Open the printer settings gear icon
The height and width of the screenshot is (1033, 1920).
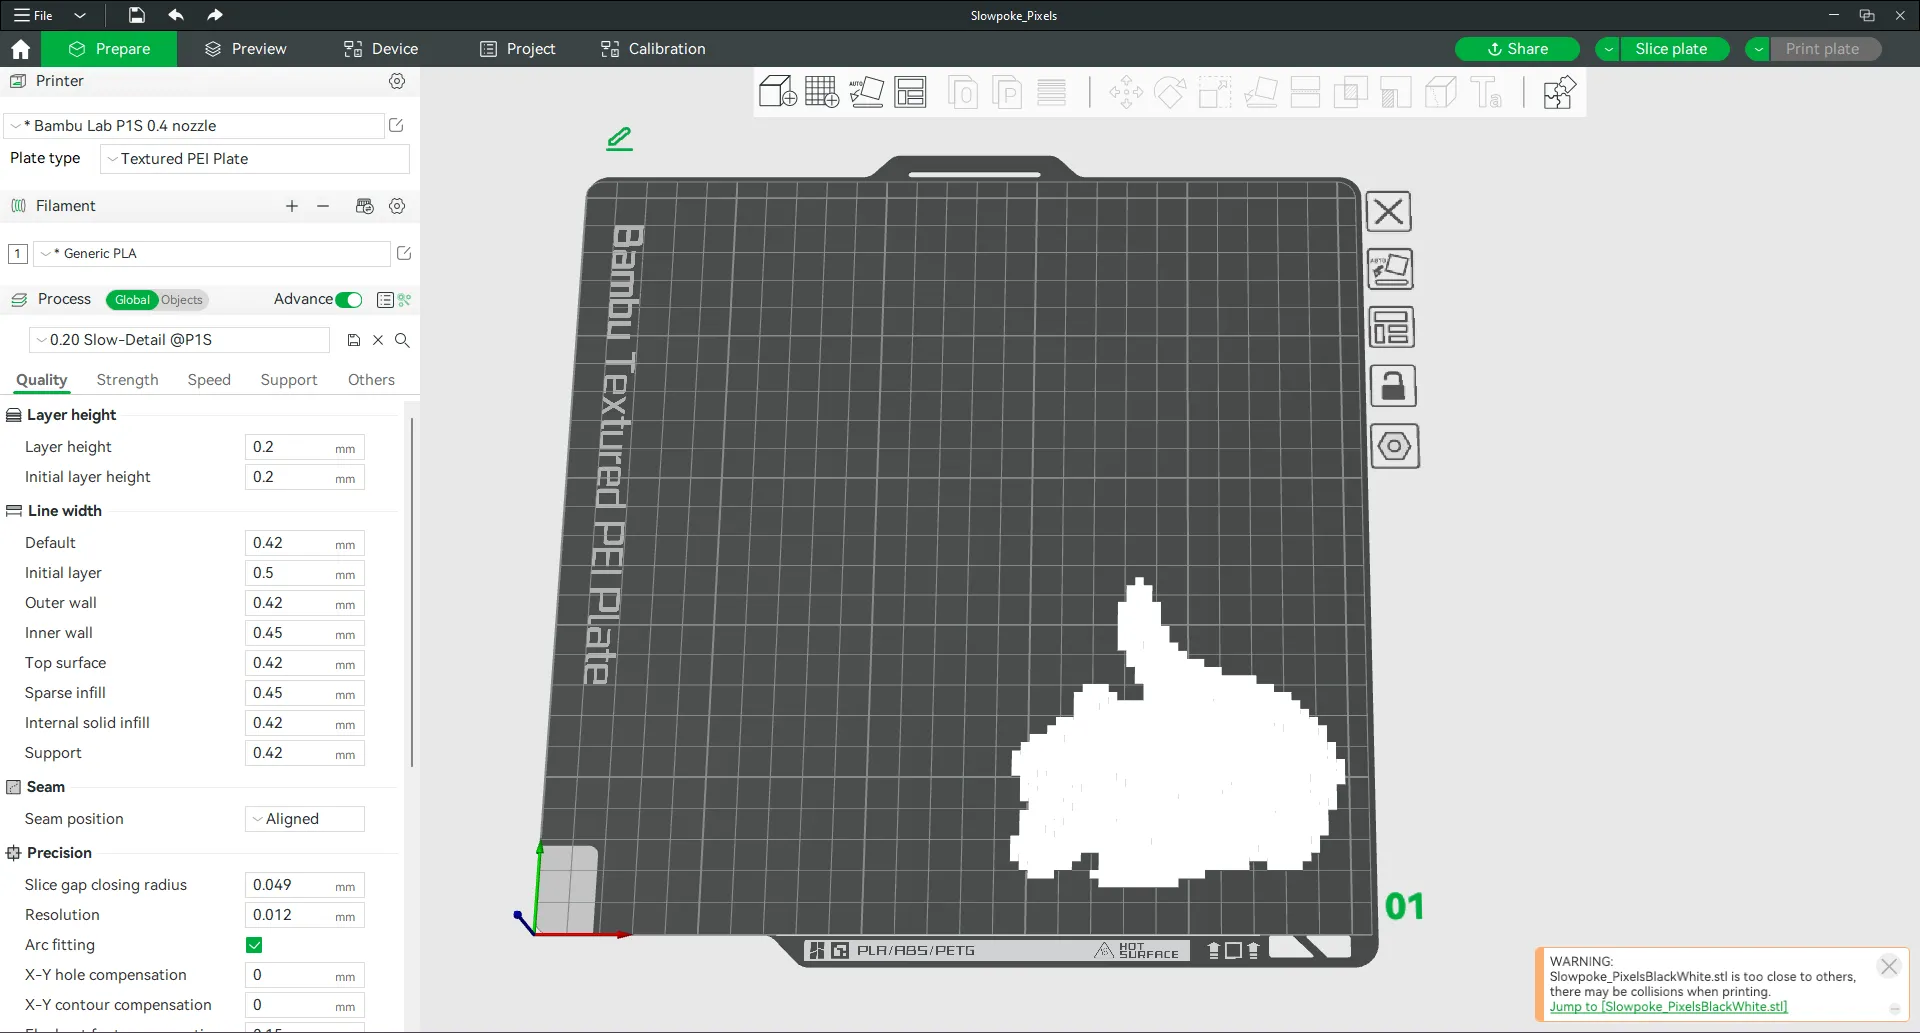[397, 81]
